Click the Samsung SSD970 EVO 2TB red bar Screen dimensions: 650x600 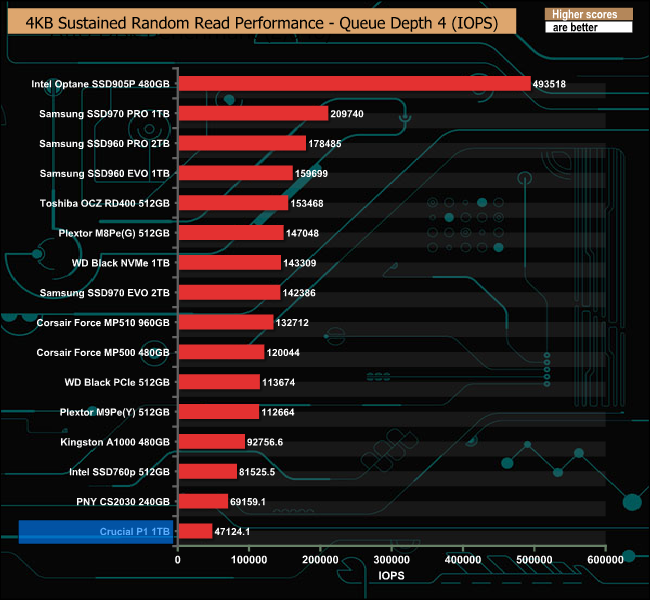pos(230,293)
